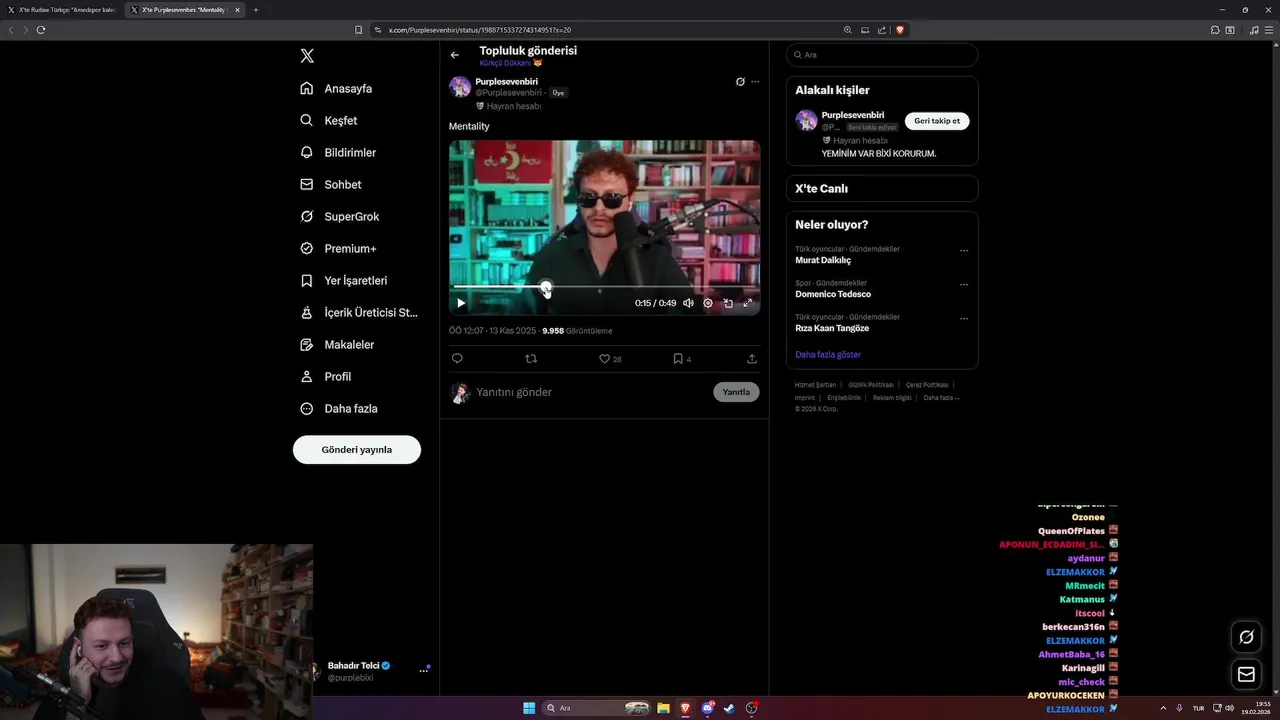Screen dimensions: 1280x720
Task: Open more options for Rıza Kaan Tangöze trend
Action: point(964,319)
